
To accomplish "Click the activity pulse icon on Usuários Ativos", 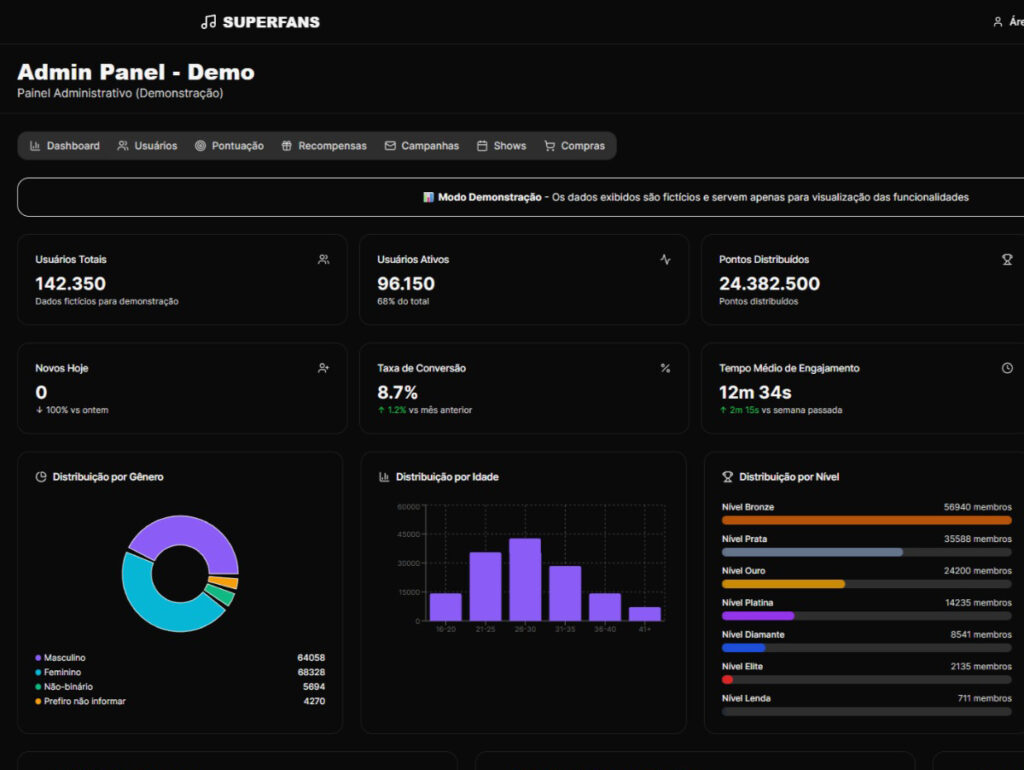I will [665, 260].
